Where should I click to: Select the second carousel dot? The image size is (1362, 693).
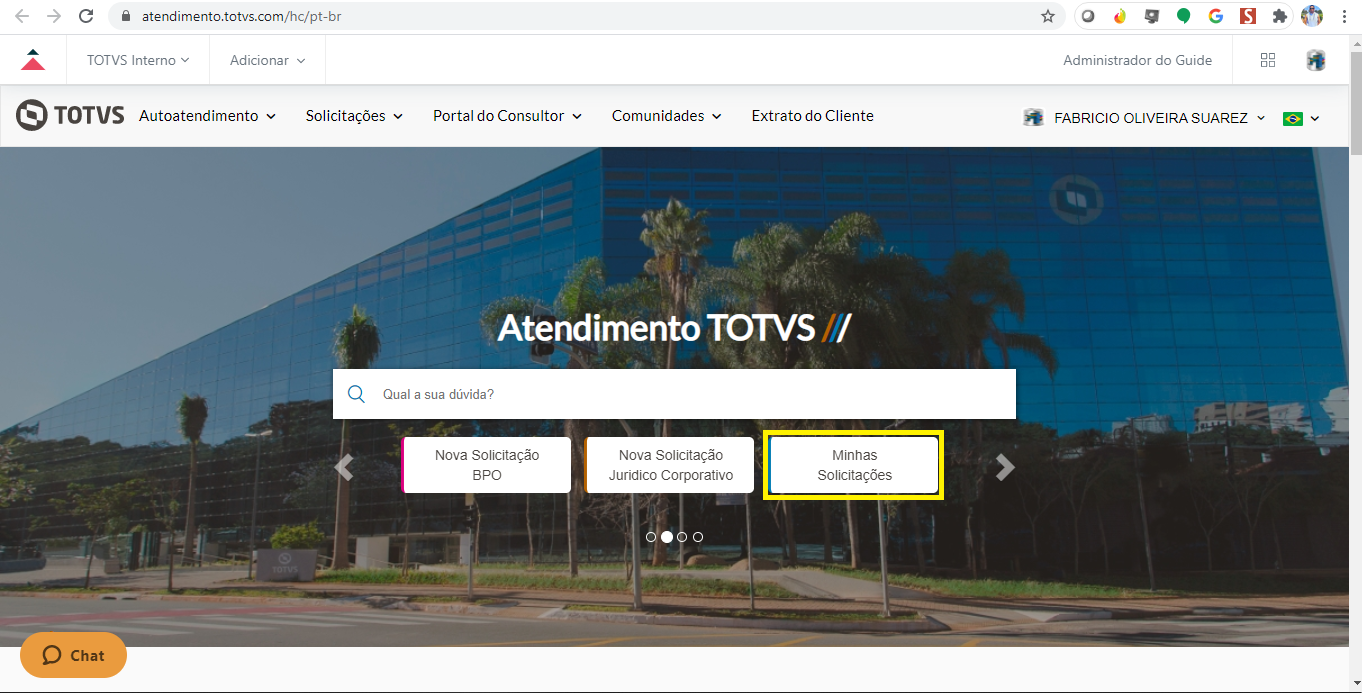click(x=667, y=537)
